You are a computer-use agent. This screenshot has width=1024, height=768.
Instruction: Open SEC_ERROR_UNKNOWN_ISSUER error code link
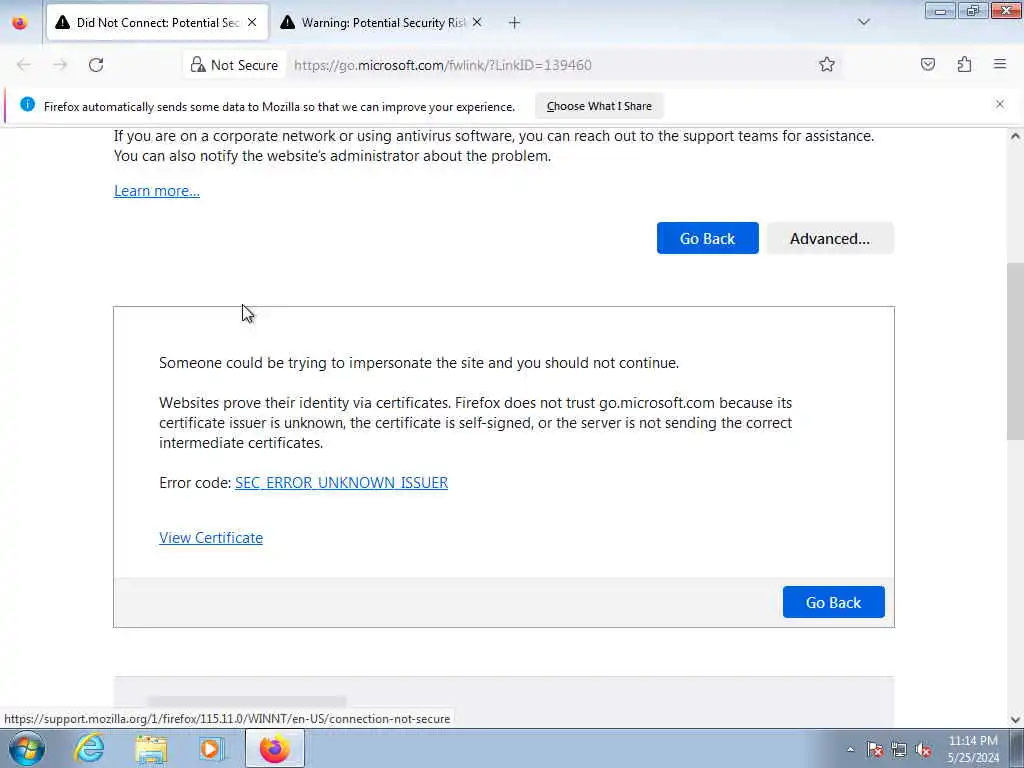click(x=342, y=483)
